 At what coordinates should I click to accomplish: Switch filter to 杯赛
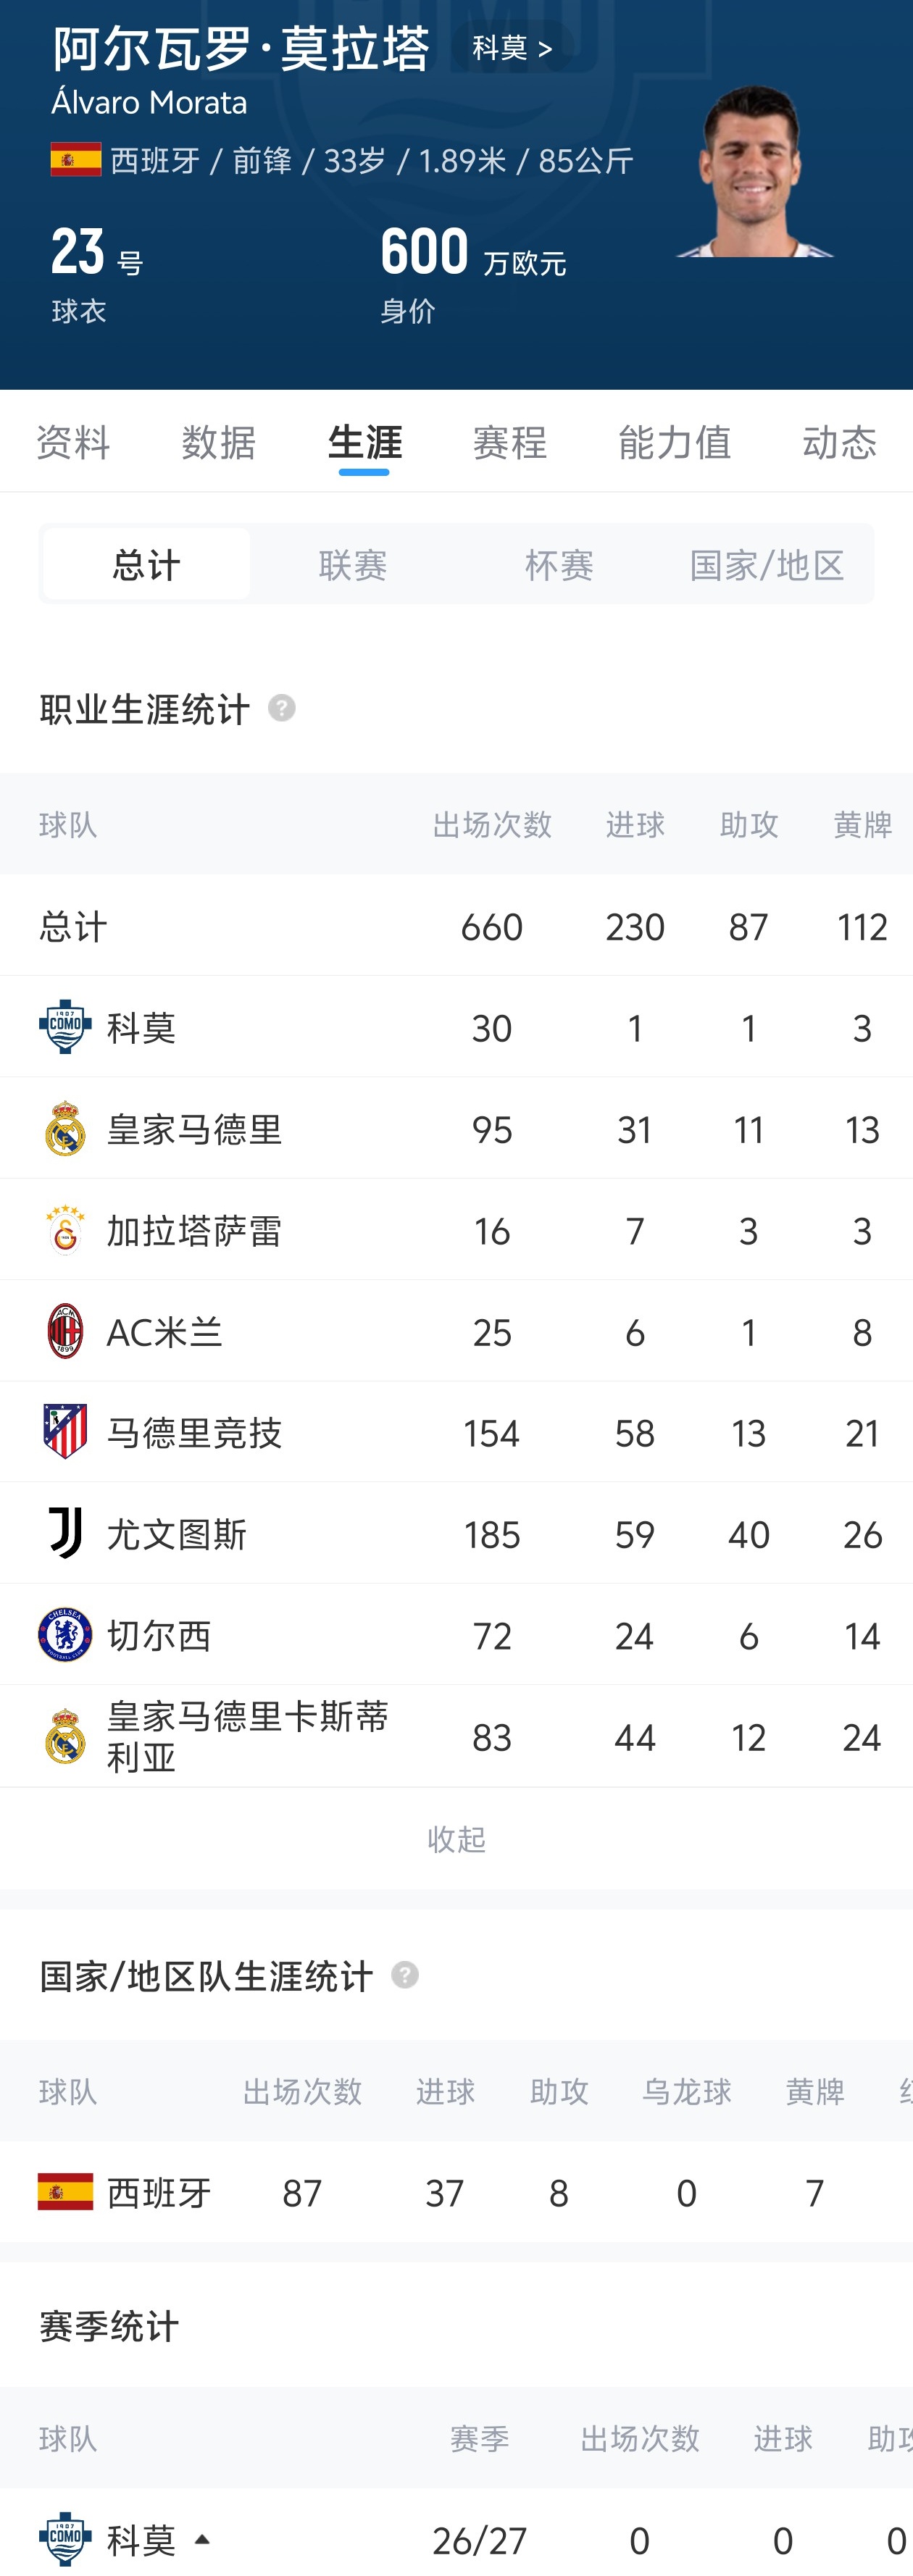pos(559,564)
